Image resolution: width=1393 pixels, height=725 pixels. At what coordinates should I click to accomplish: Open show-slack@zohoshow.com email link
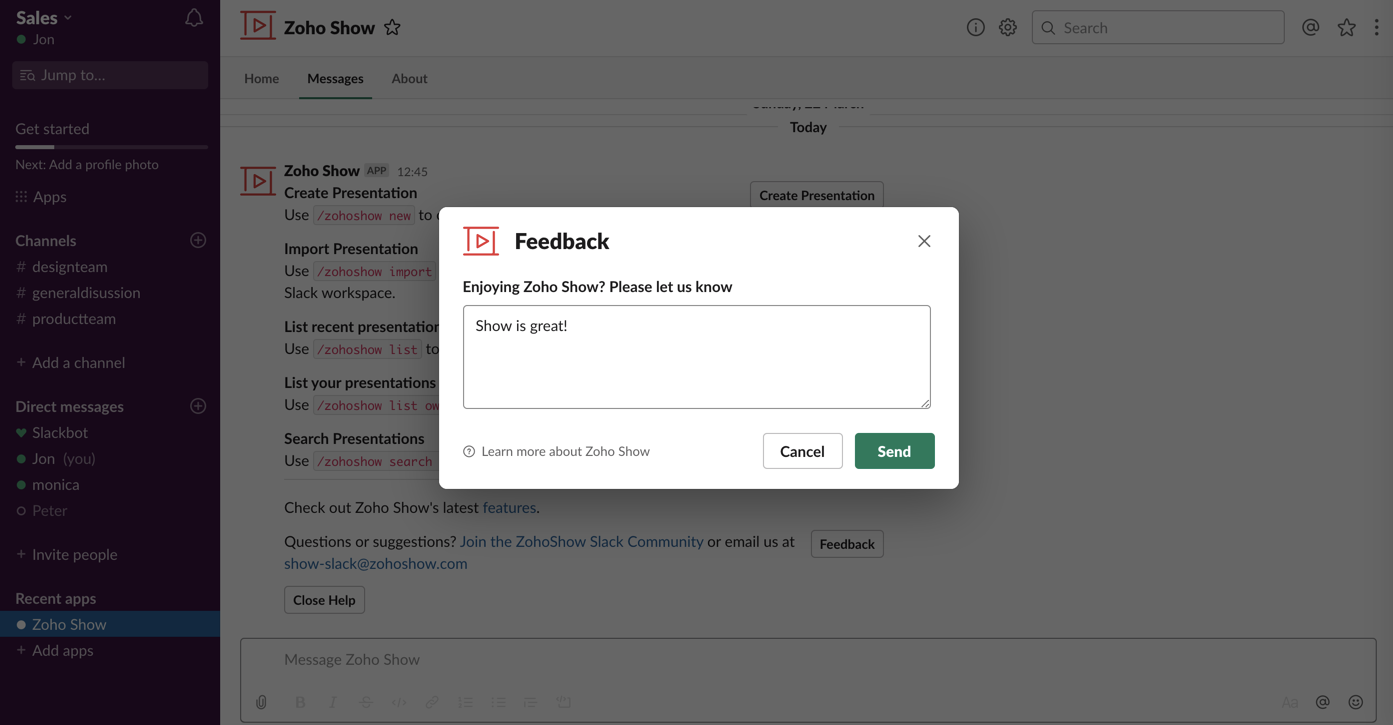376,564
